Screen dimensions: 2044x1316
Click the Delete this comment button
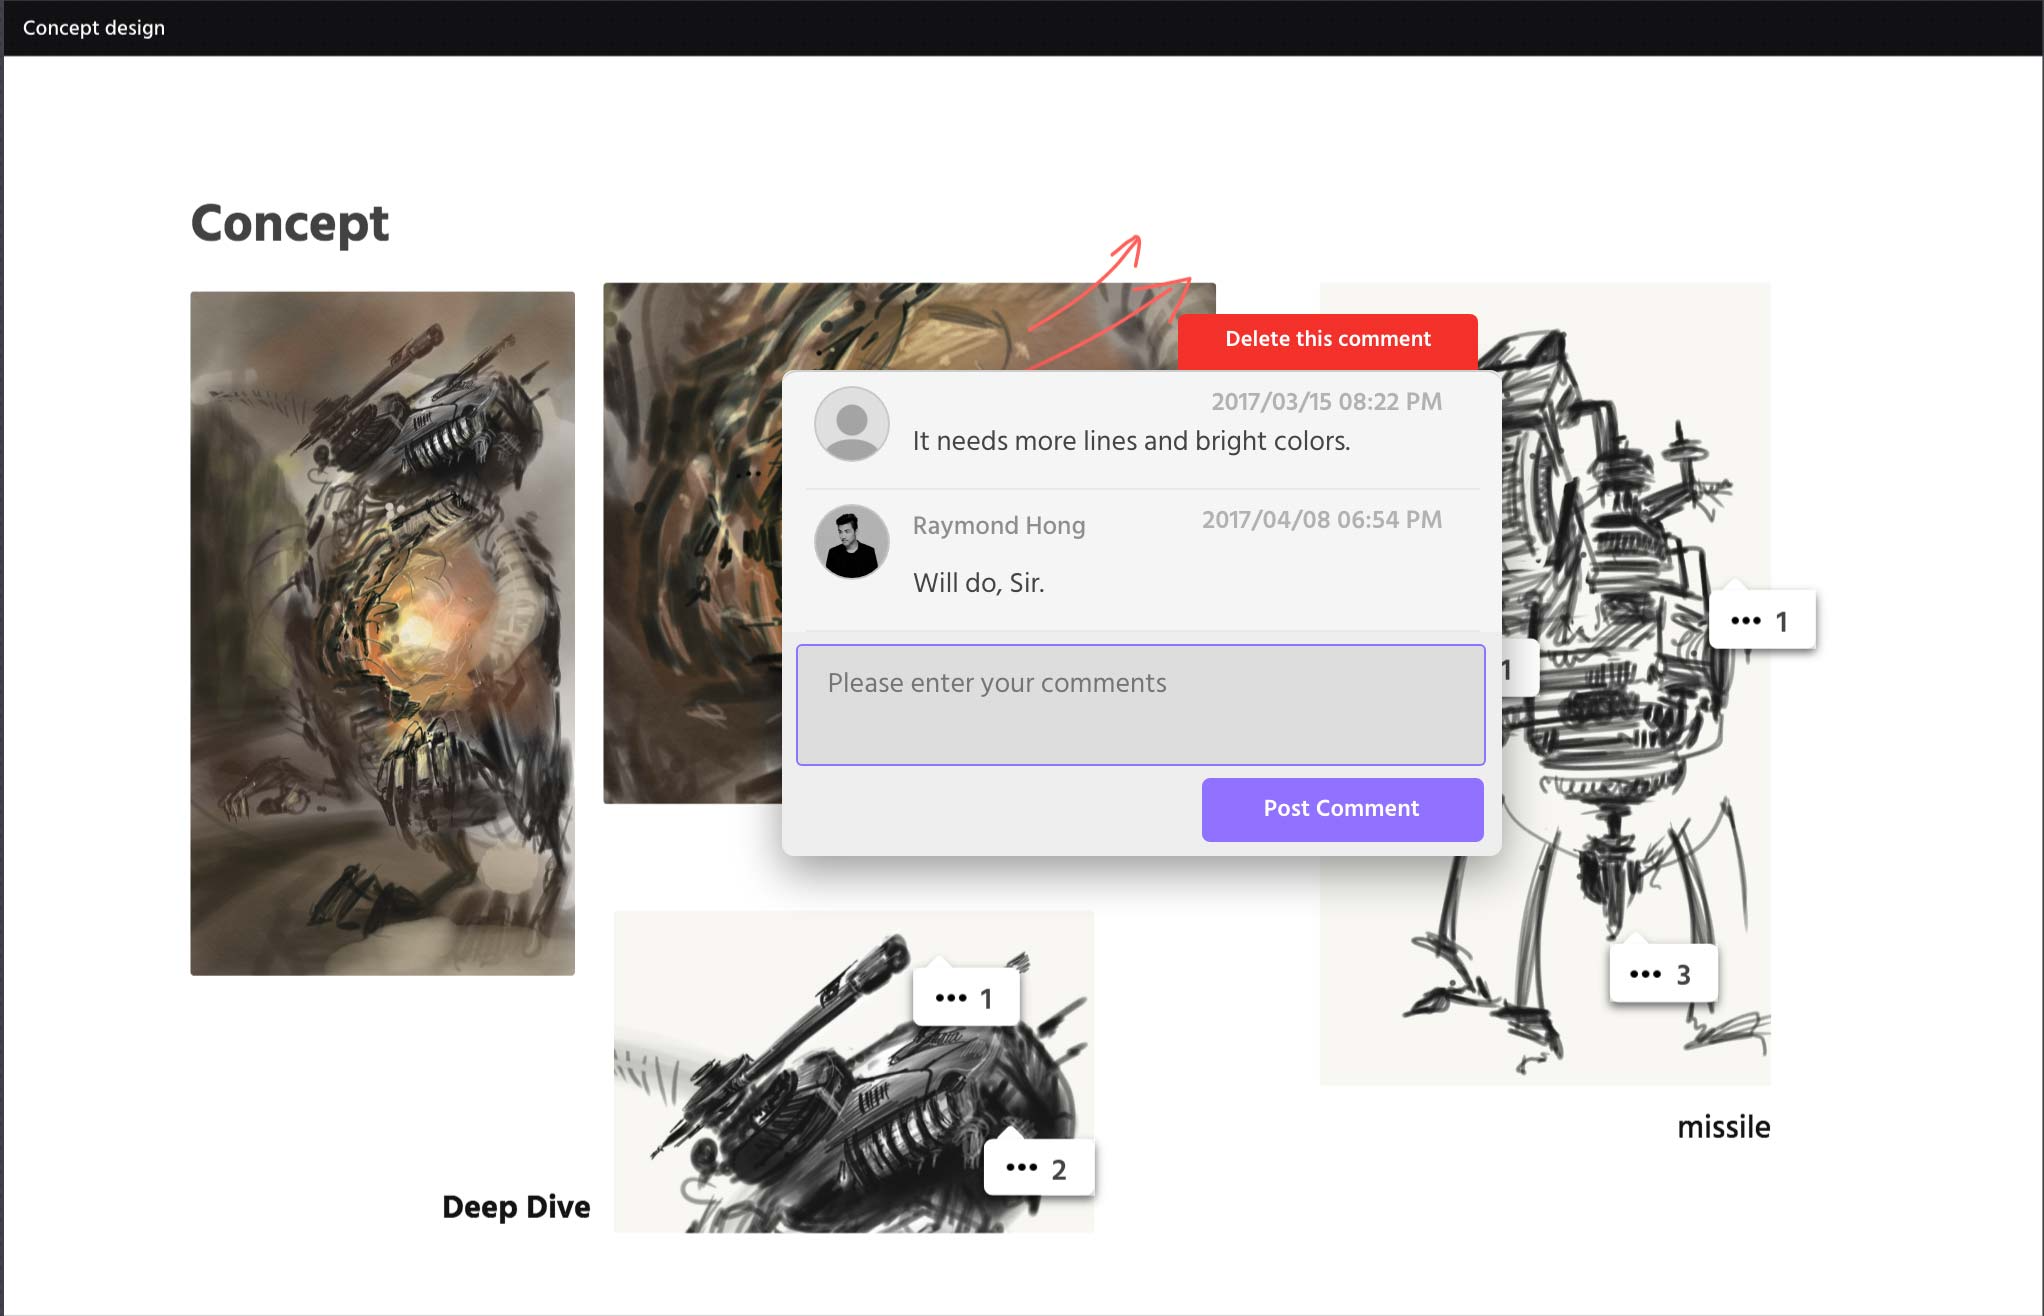coord(1328,341)
